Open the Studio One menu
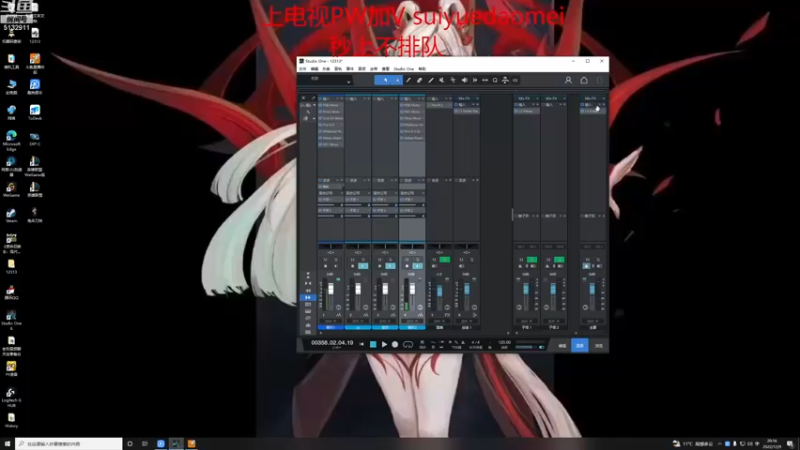800x450 pixels. pos(404,69)
